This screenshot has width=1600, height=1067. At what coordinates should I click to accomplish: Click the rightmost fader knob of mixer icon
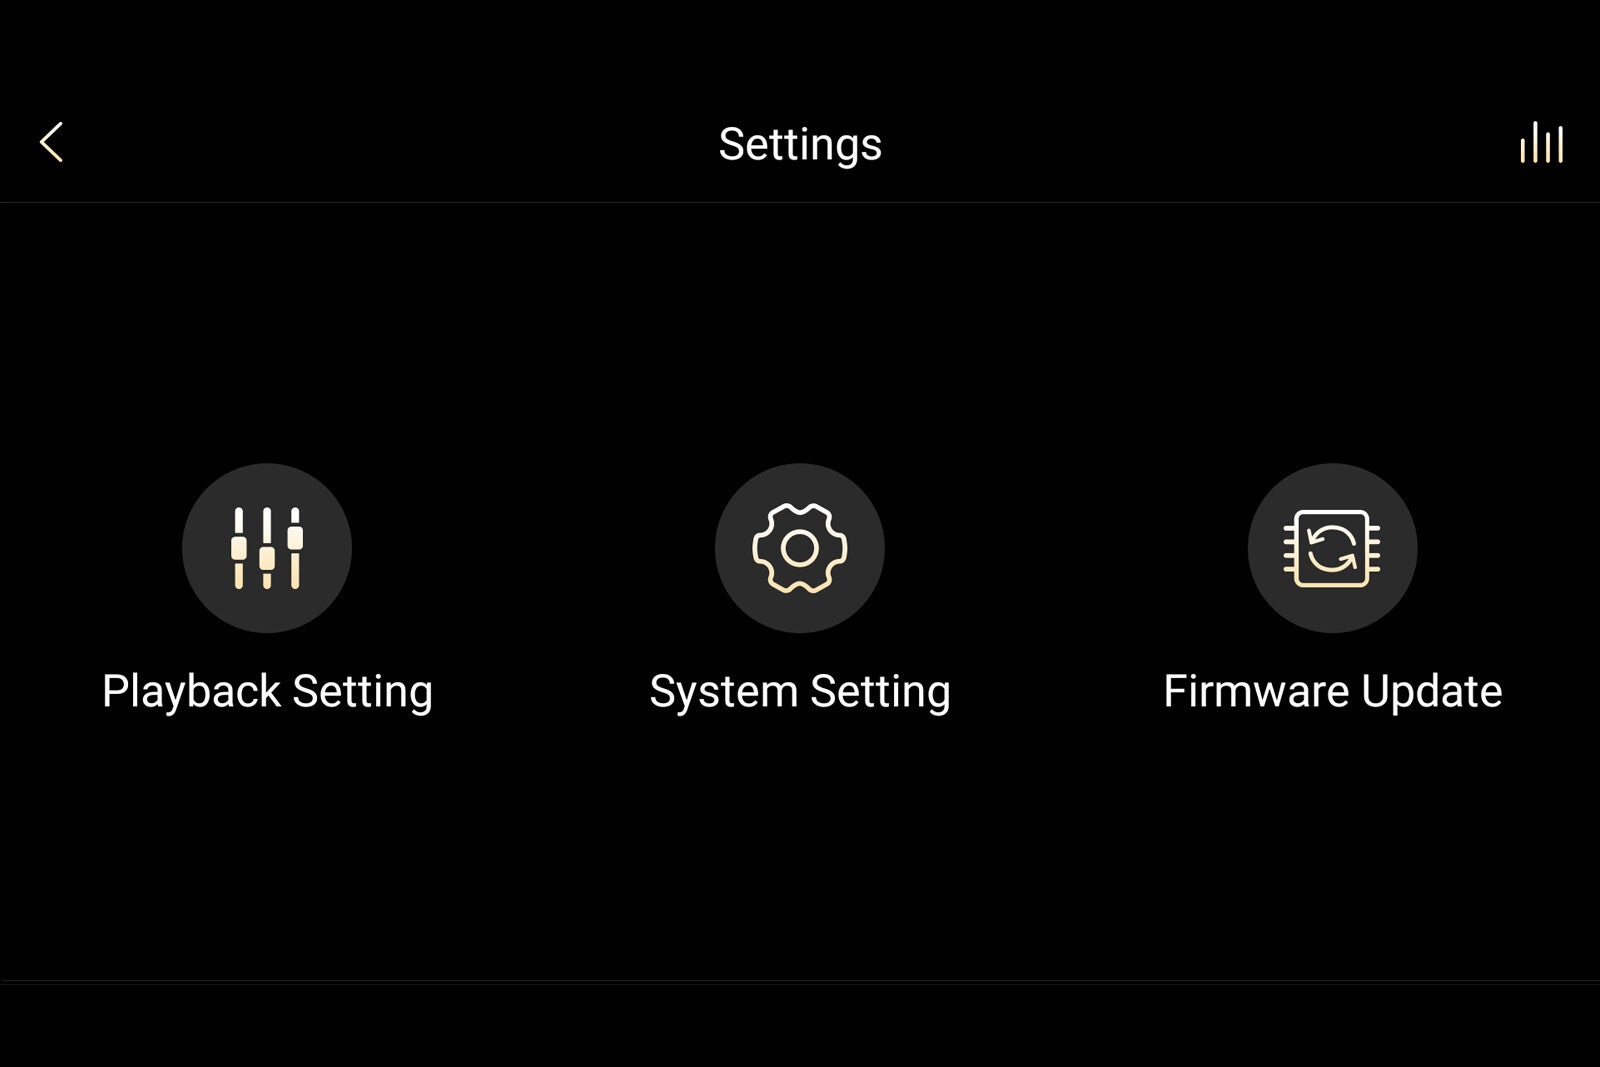295,537
